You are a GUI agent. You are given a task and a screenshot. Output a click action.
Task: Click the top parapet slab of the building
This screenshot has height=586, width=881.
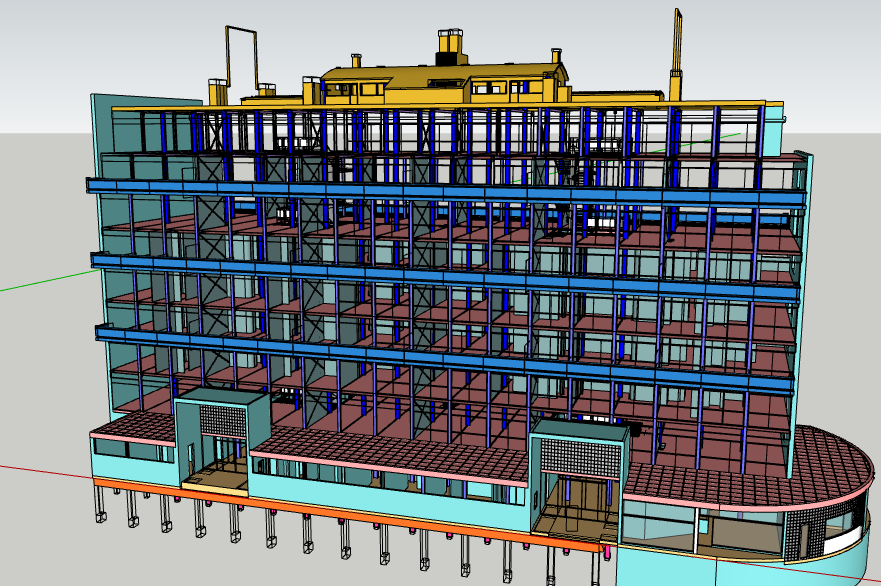tap(300, 108)
